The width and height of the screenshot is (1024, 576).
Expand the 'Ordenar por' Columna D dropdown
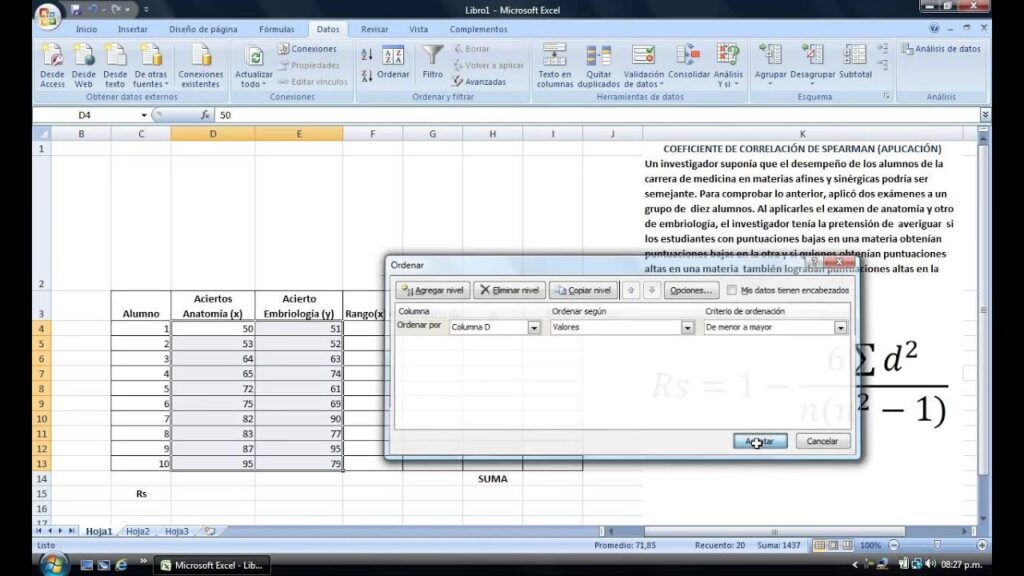pos(534,327)
